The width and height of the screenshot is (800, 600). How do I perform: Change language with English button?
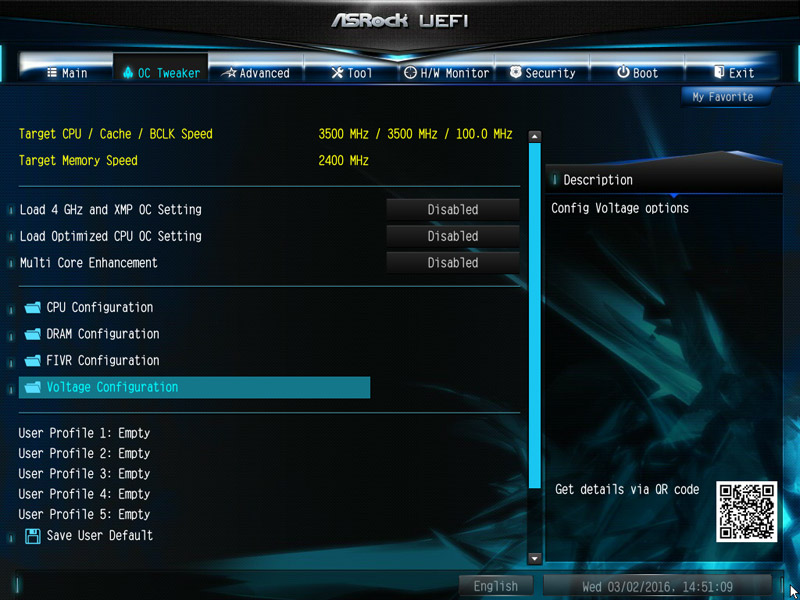495,586
